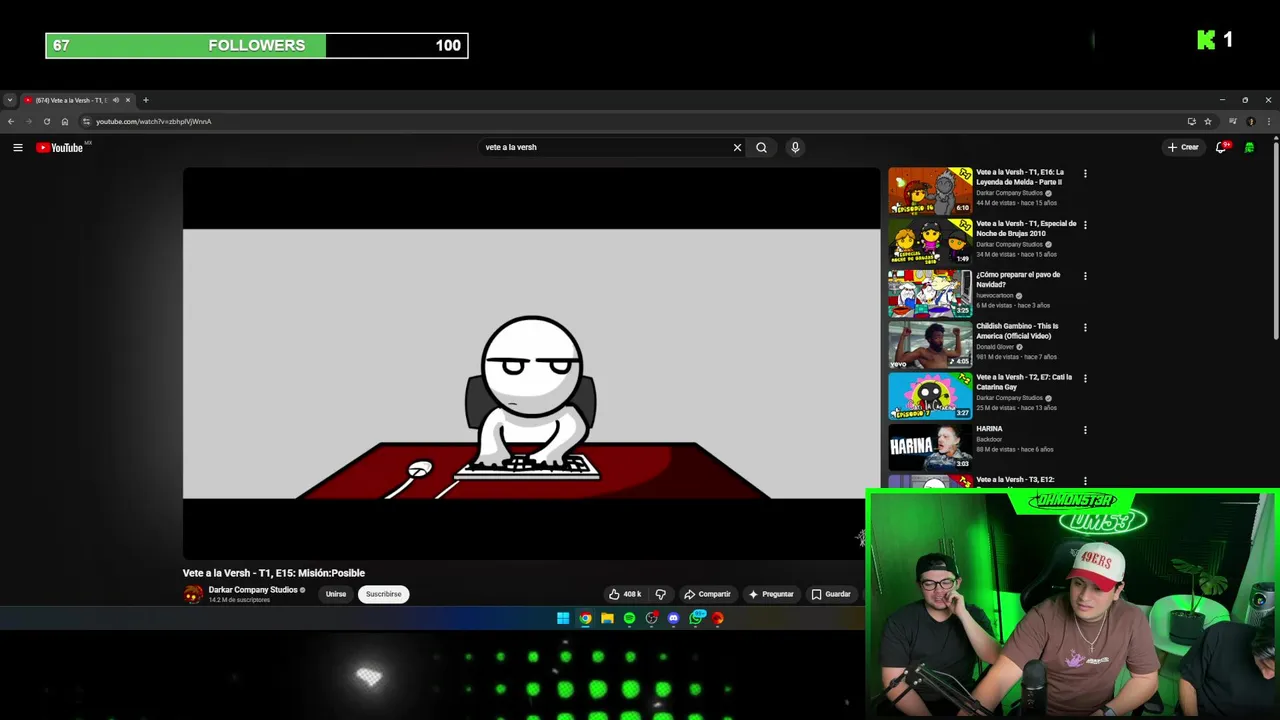This screenshot has width=1280, height=720.
Task: Open Childish Gambino This Is America thumbnail
Action: click(x=930, y=344)
